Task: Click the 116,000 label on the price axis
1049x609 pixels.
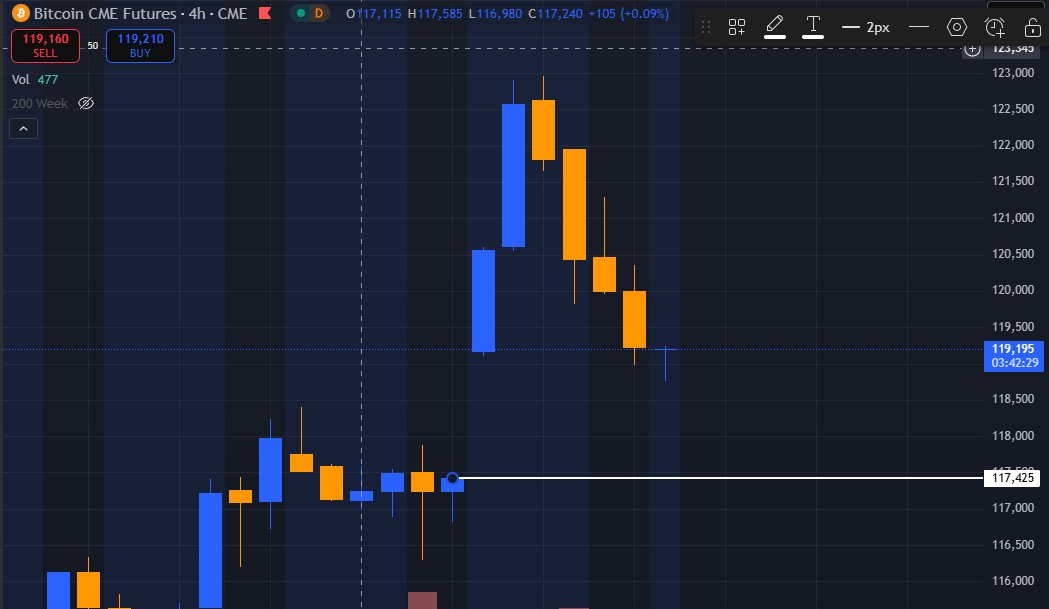Action: (x=1013, y=581)
